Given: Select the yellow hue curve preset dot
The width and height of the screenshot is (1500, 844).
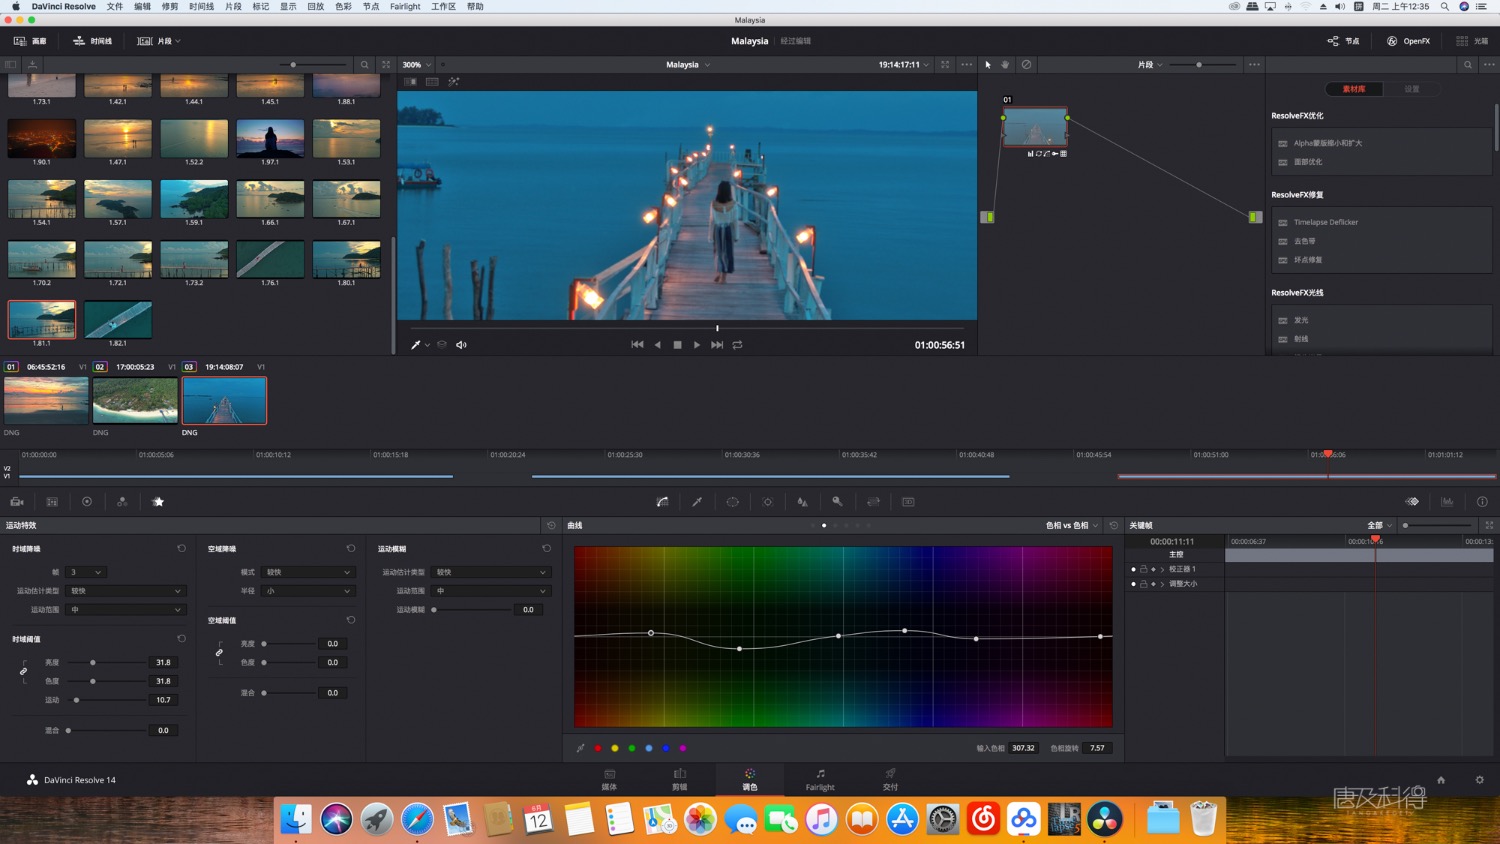Looking at the screenshot, I should pos(615,748).
